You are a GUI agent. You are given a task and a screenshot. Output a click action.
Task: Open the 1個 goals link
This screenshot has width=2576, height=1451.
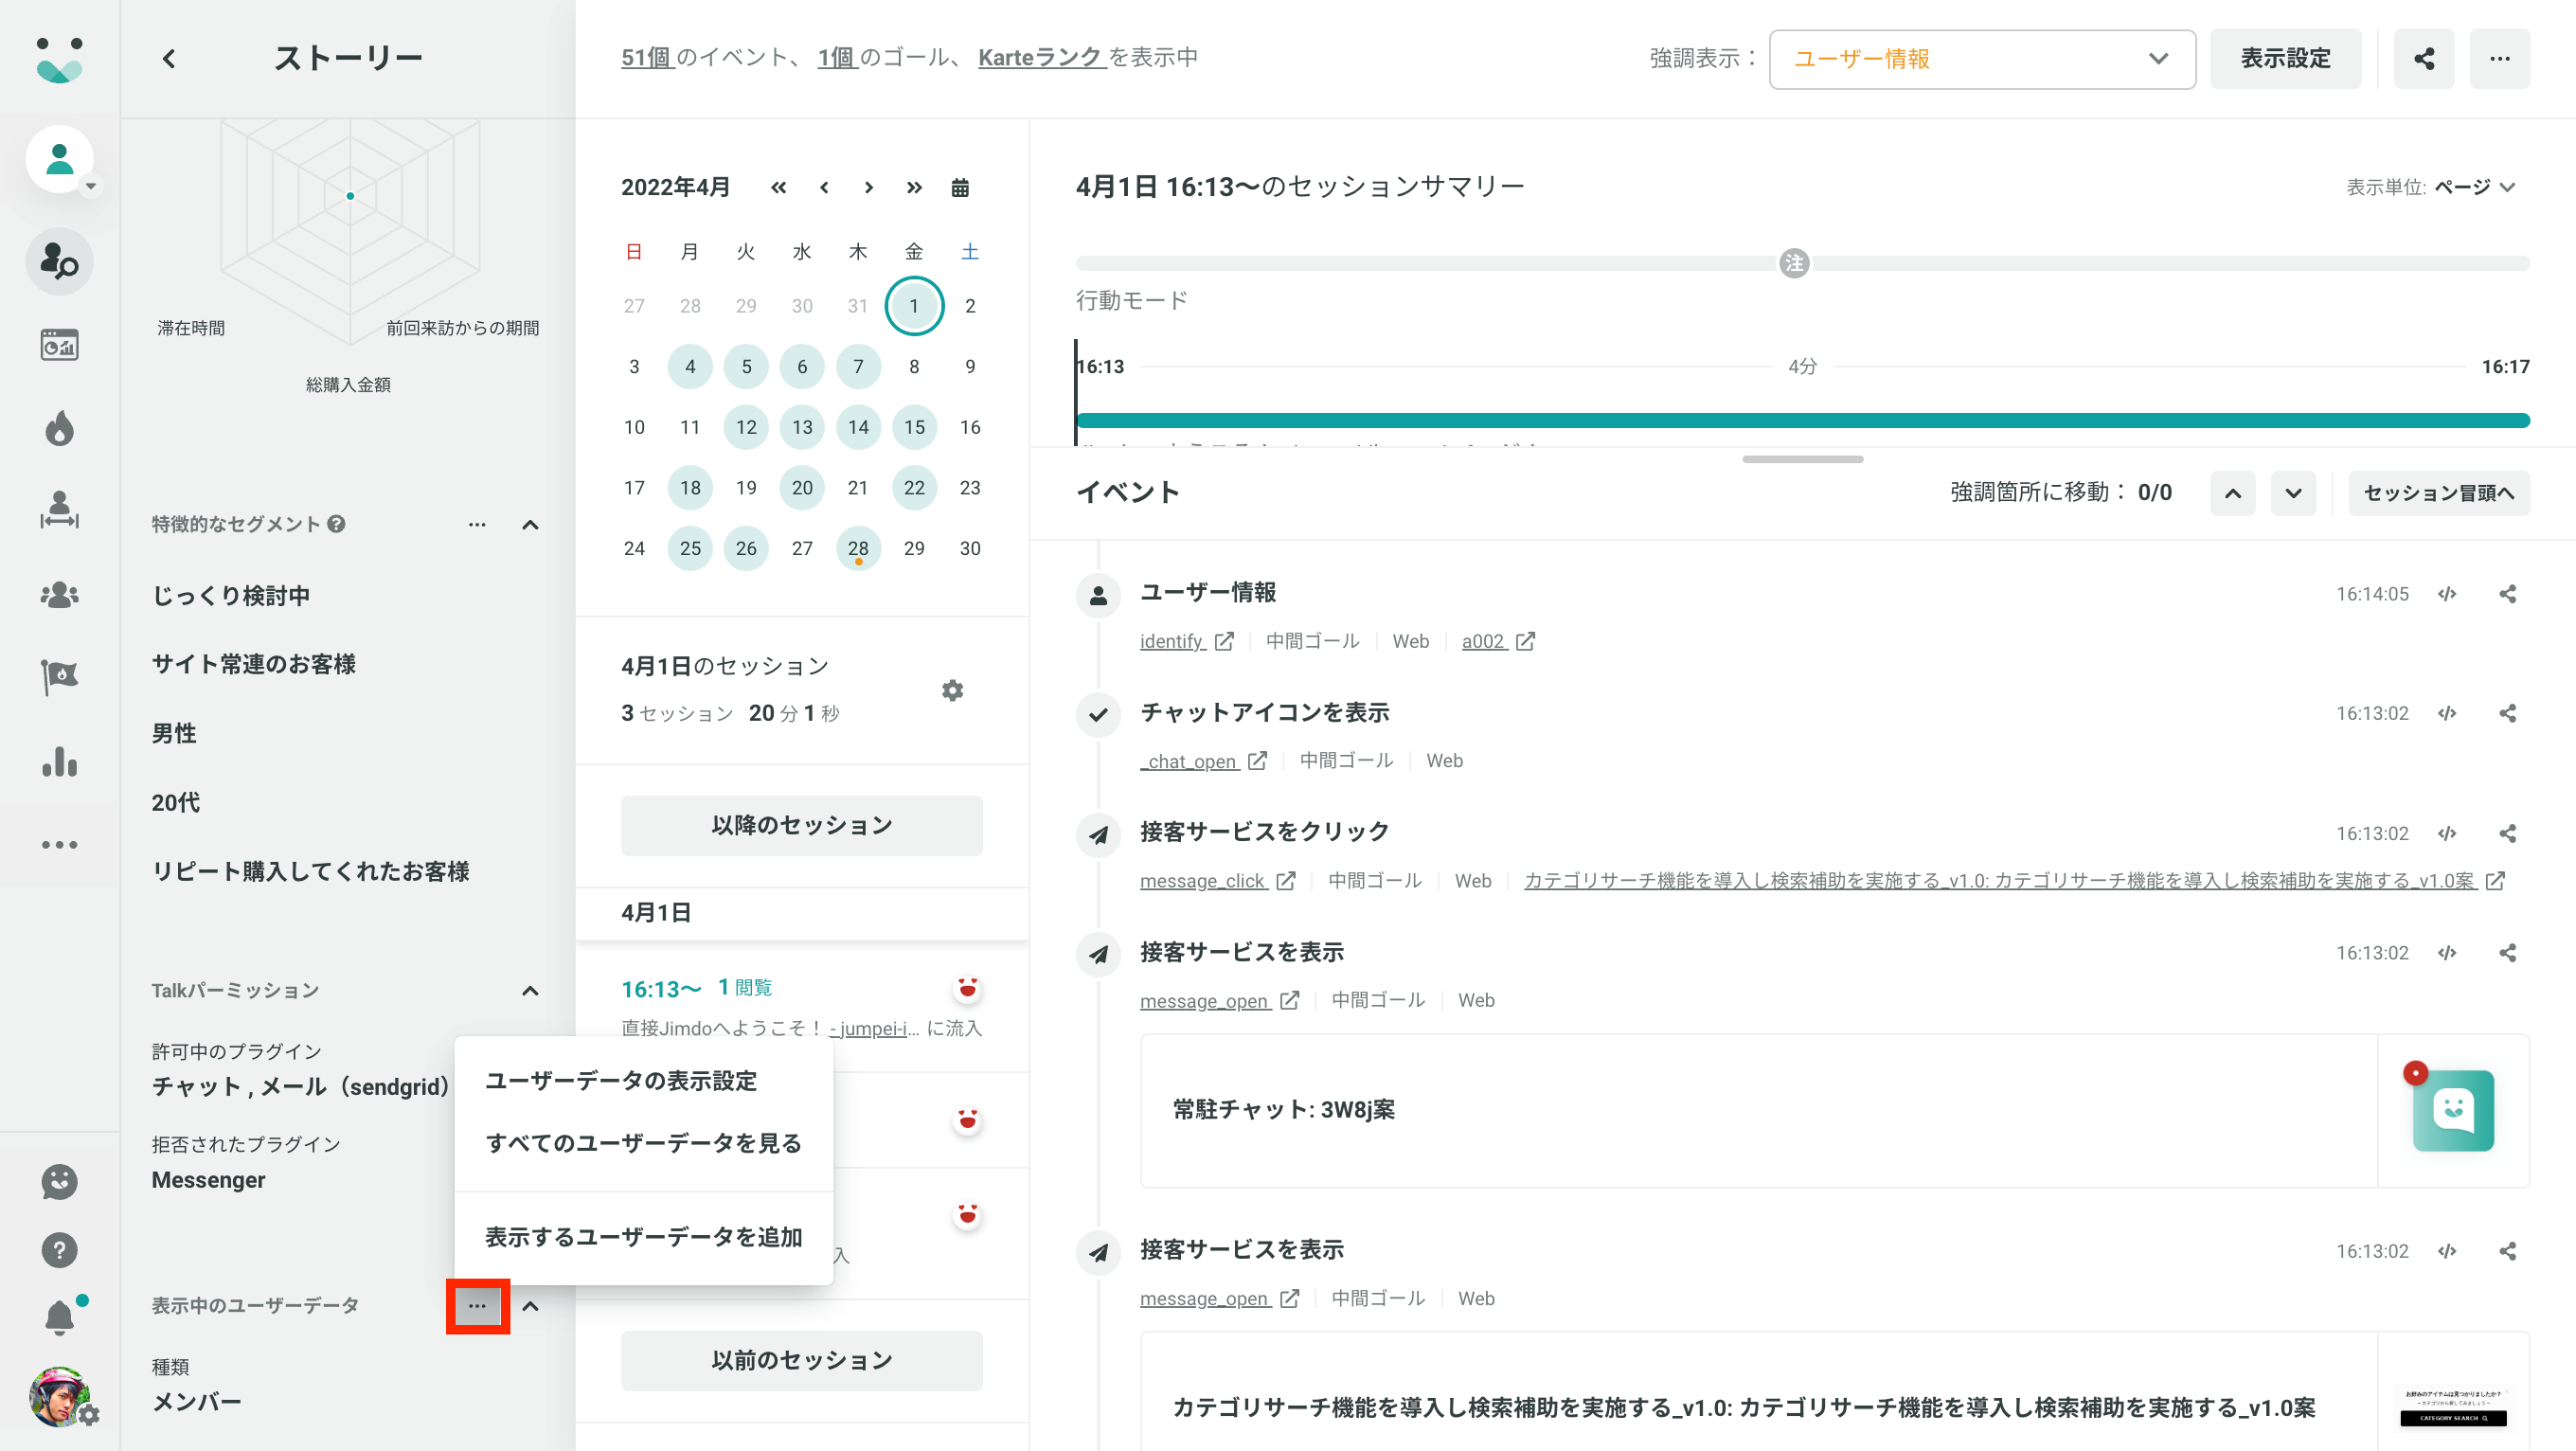tap(836, 58)
